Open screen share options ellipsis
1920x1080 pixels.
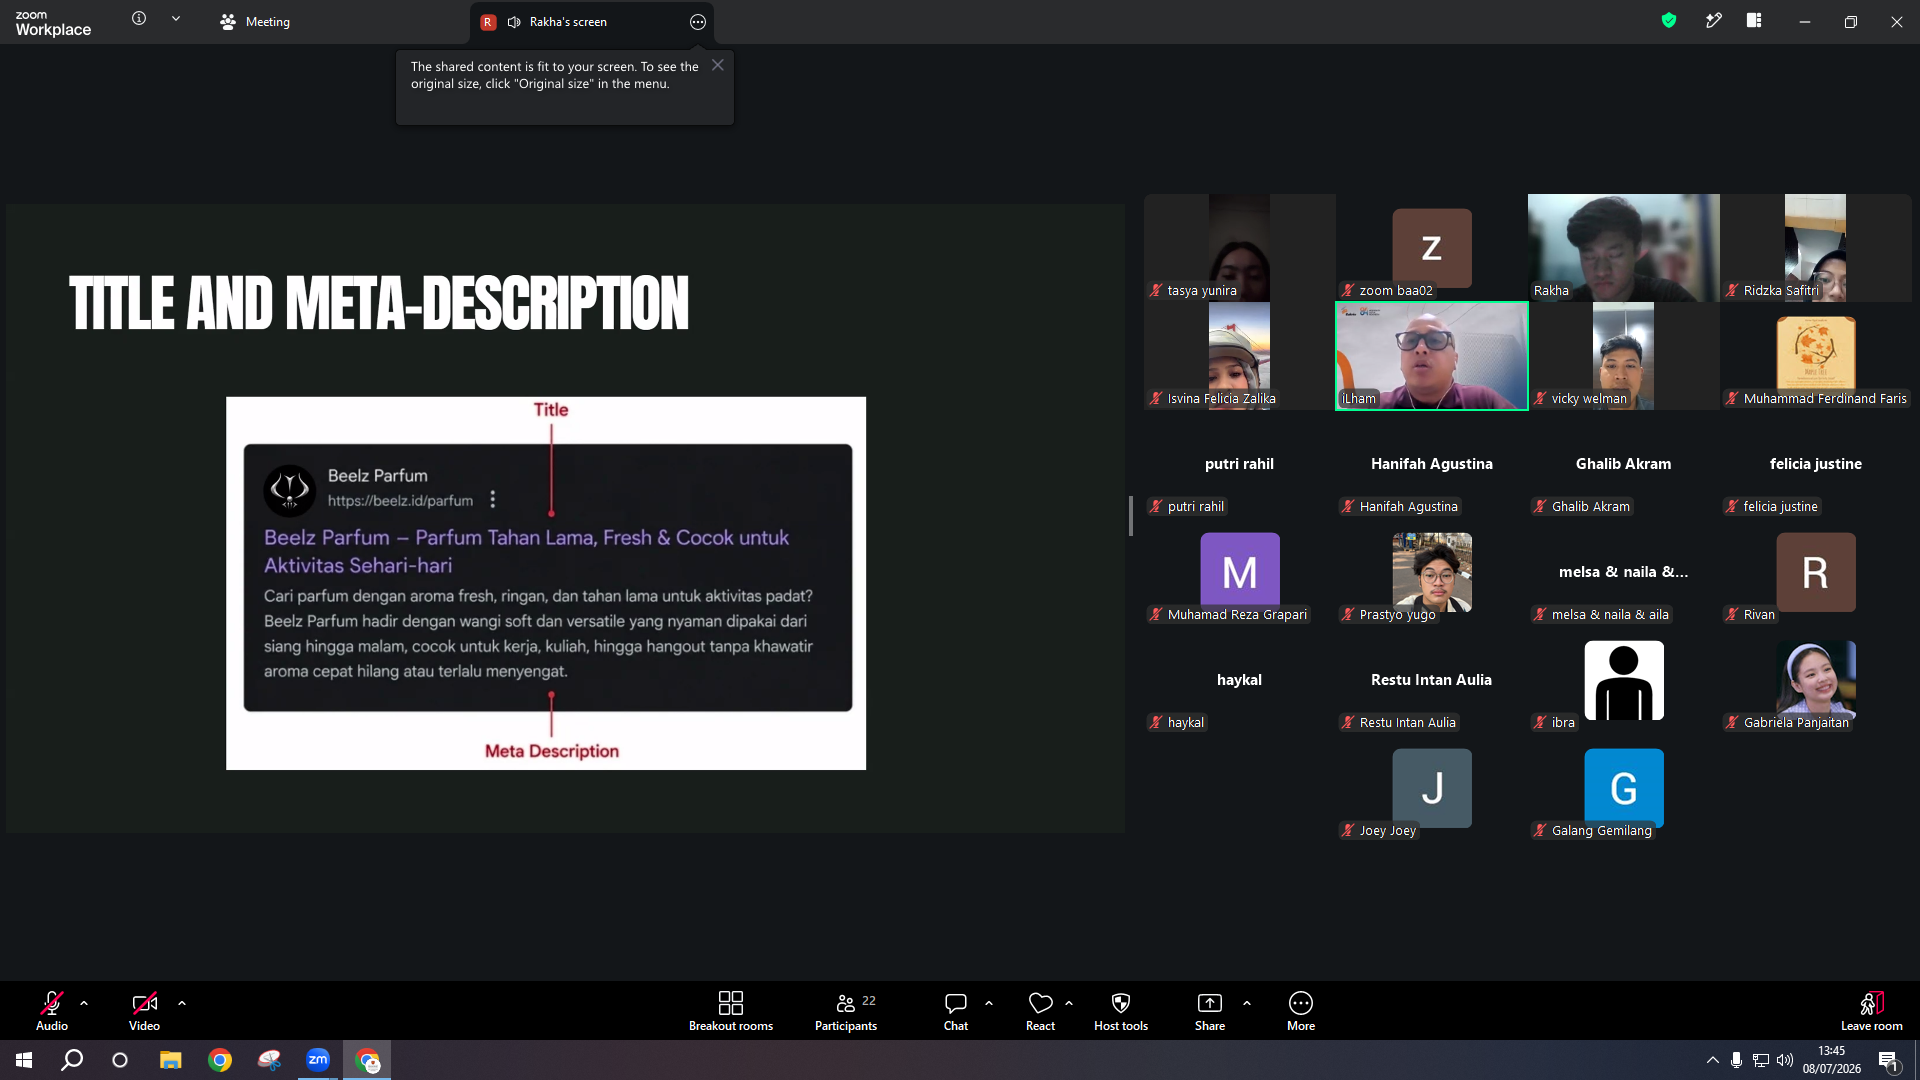click(698, 22)
